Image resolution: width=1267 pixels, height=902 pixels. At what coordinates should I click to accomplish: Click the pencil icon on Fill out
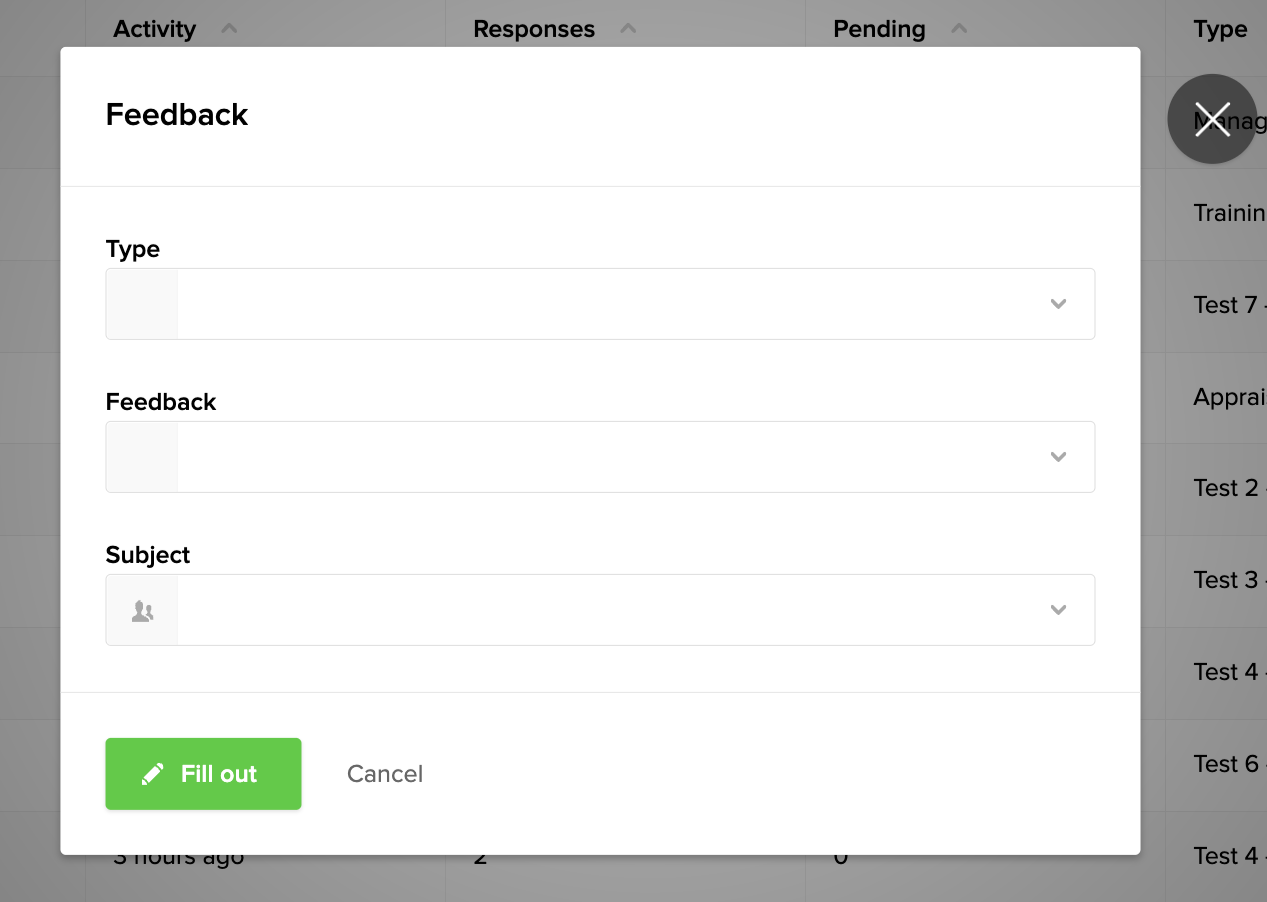[x=152, y=774]
